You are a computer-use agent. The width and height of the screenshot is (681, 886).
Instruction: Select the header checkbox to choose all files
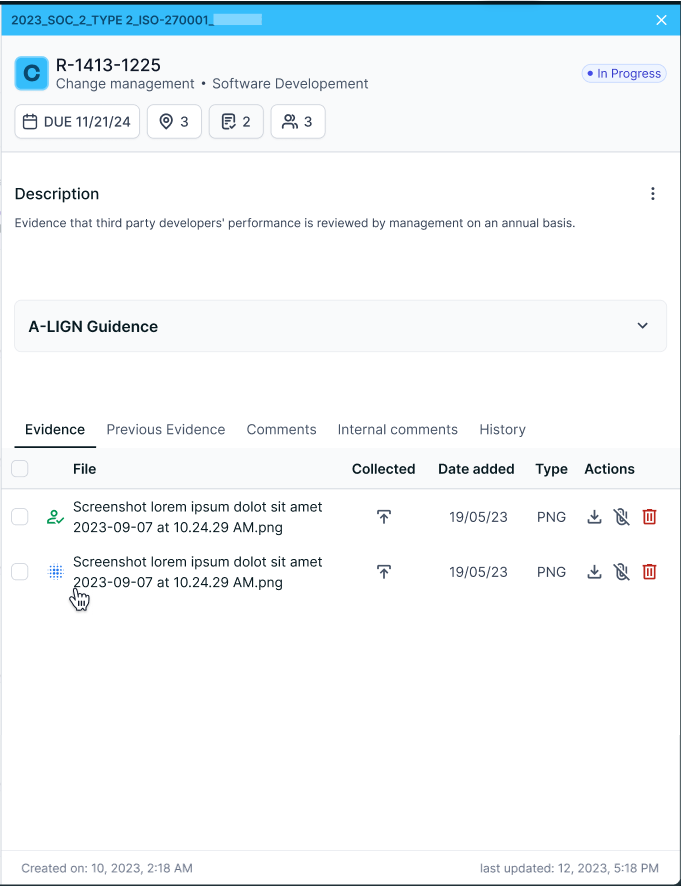point(21,468)
